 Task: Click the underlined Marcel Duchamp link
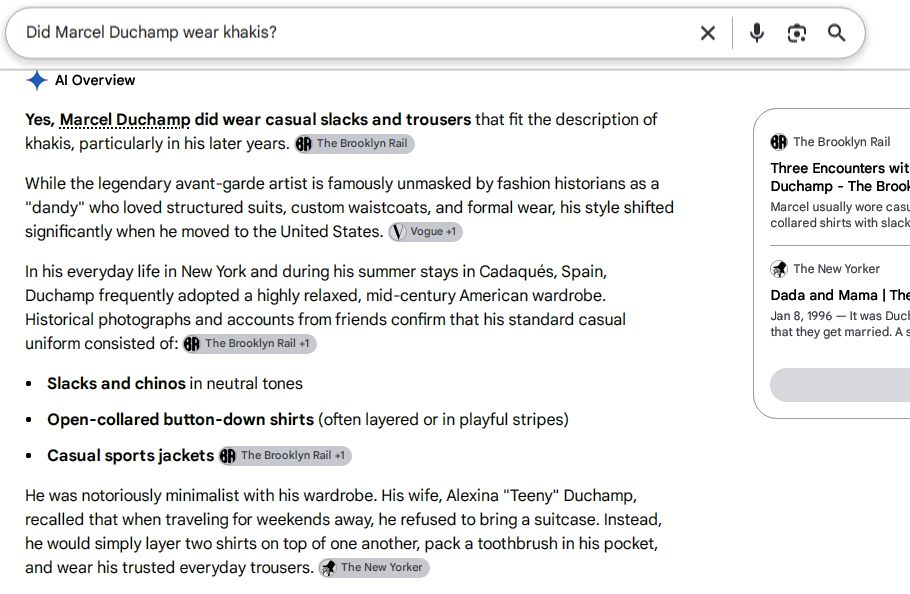[x=125, y=119]
